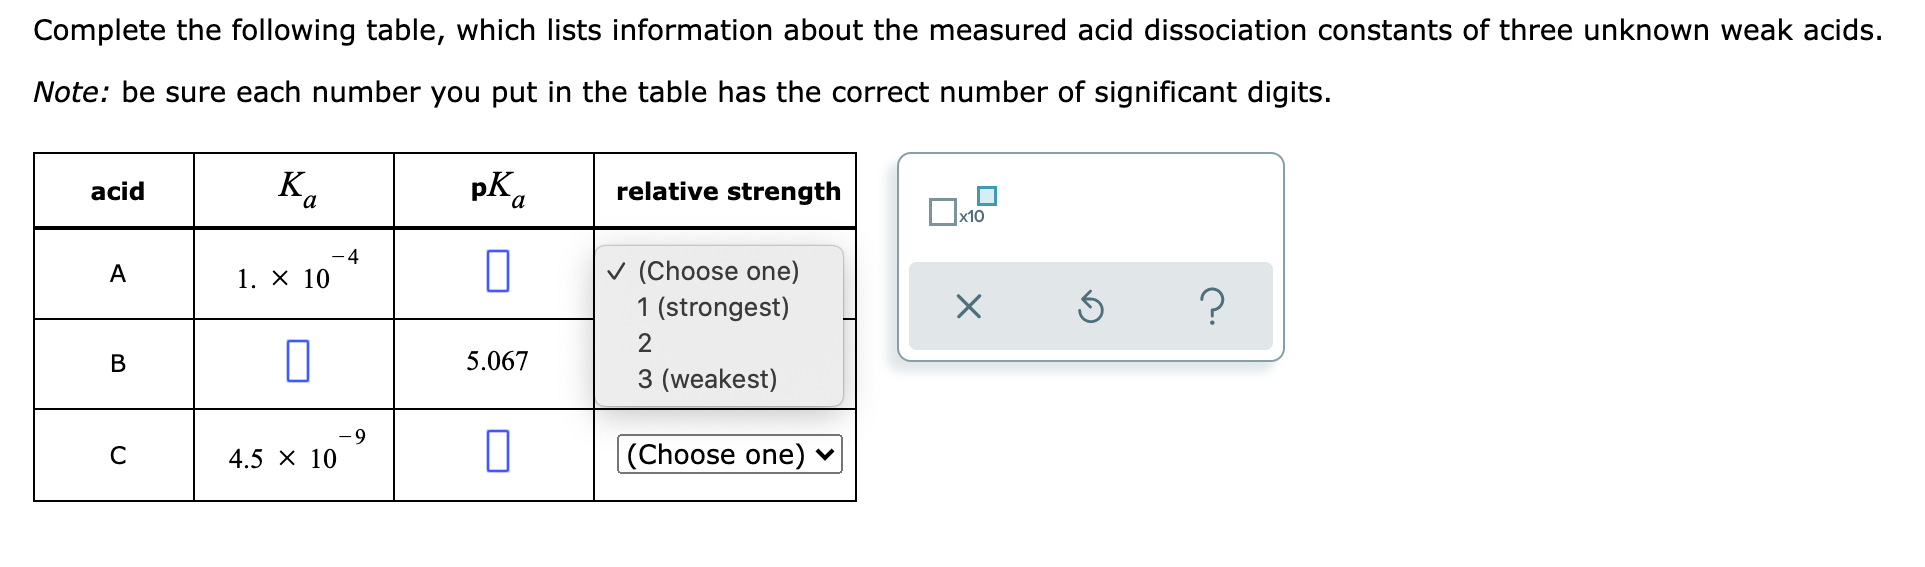Click the pKa column header
The height and width of the screenshot is (567, 1925).
pyautogui.click(x=498, y=189)
